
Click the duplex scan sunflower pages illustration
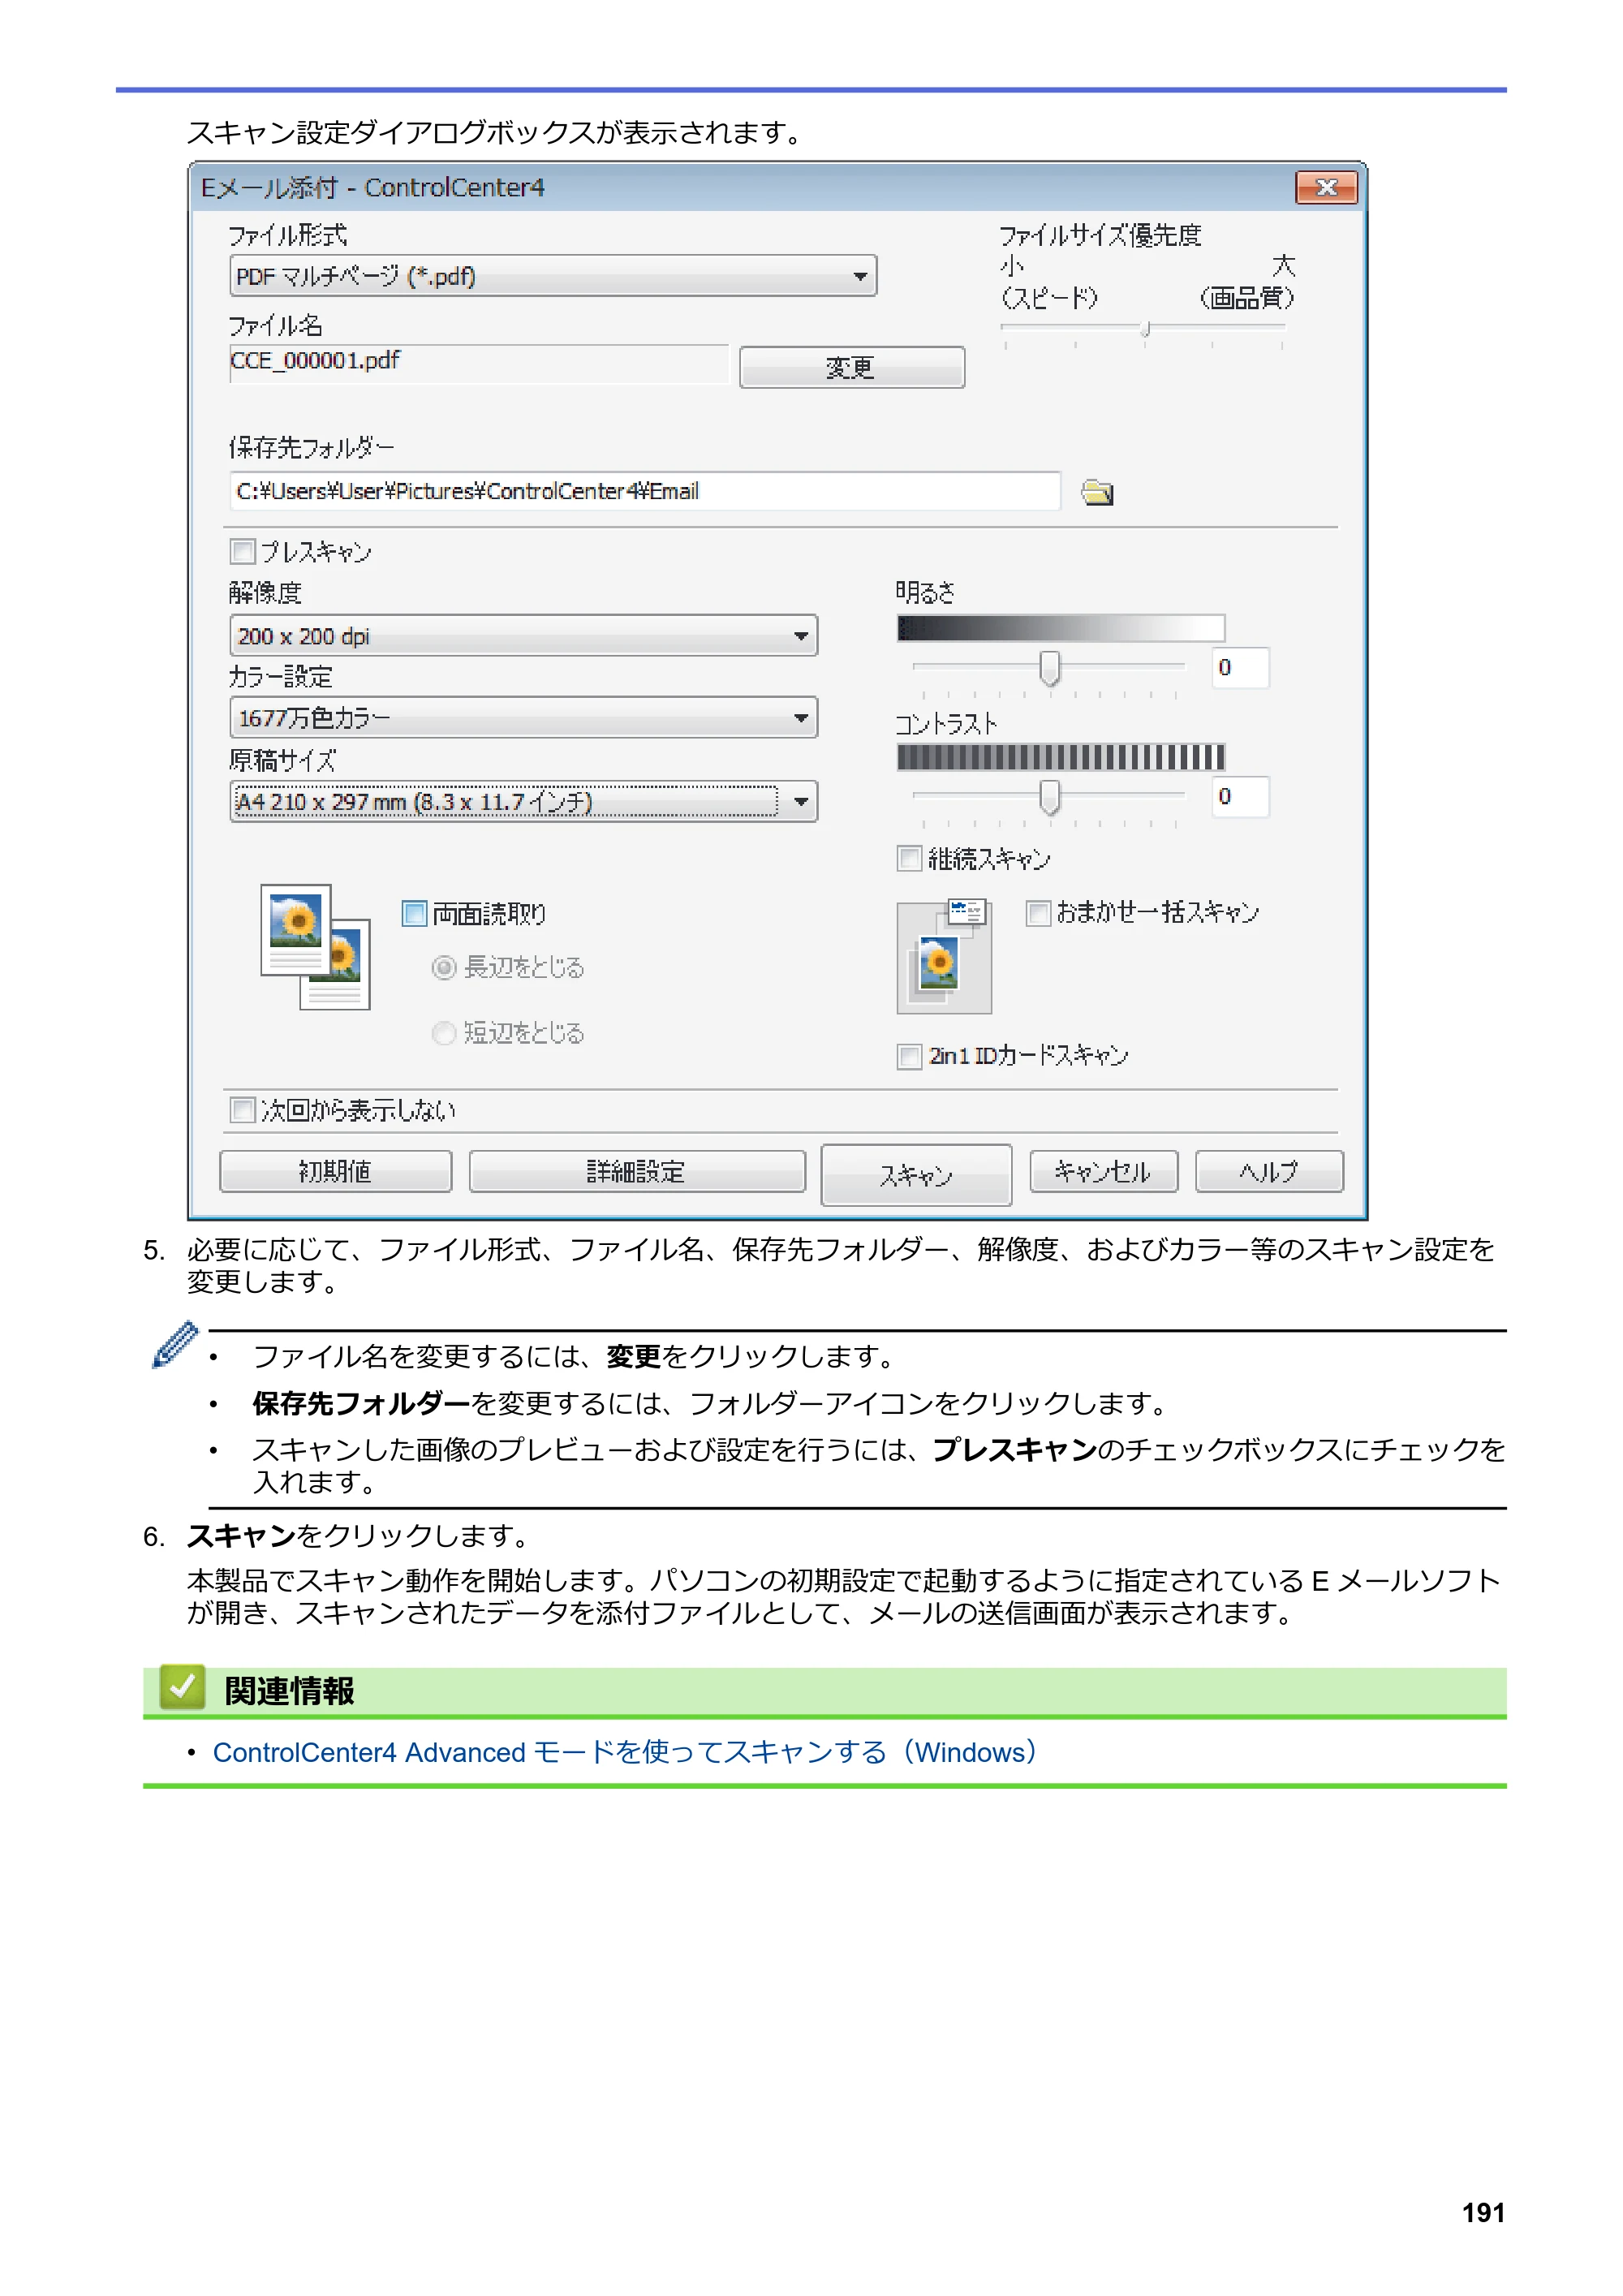click(315, 946)
